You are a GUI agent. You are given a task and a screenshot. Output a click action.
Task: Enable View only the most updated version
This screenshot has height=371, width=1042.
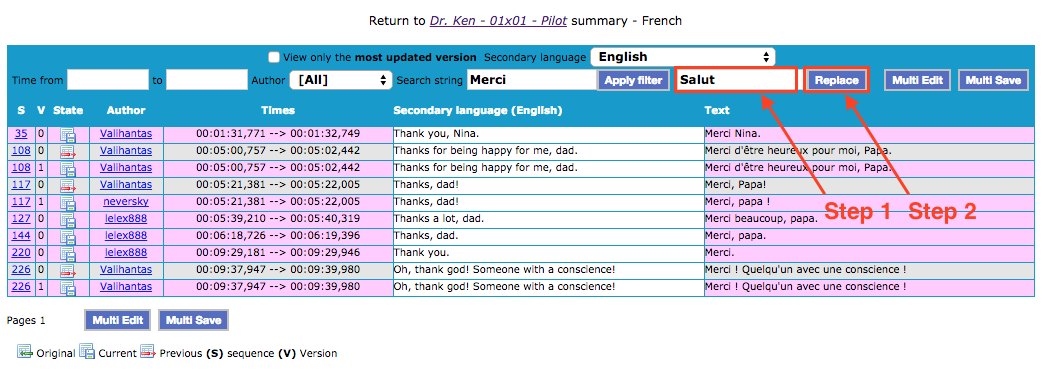click(x=273, y=57)
